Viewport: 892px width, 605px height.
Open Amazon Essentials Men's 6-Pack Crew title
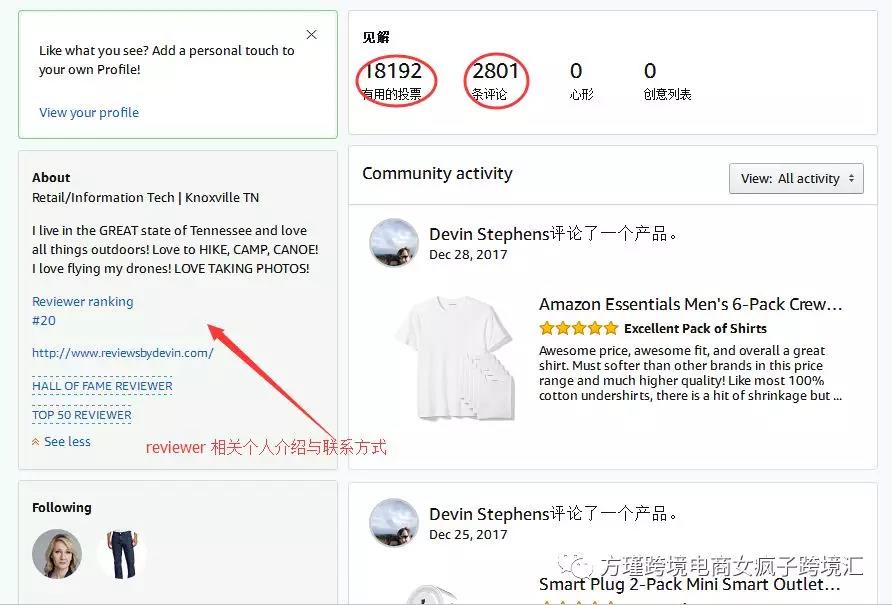(x=690, y=304)
